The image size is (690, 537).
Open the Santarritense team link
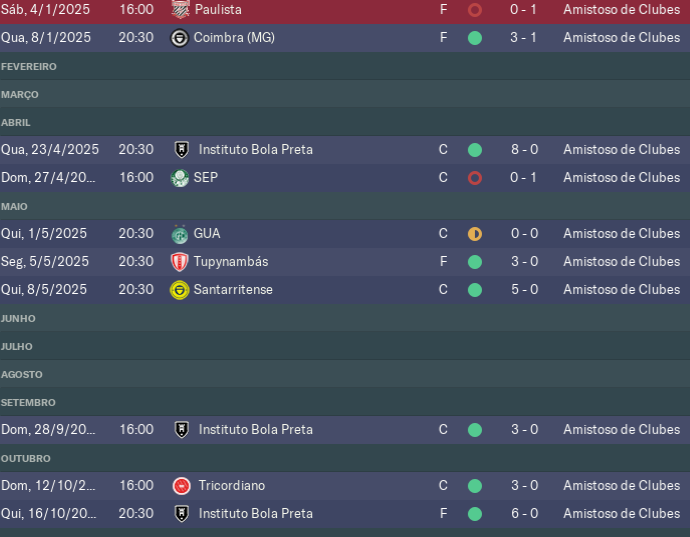(x=233, y=290)
